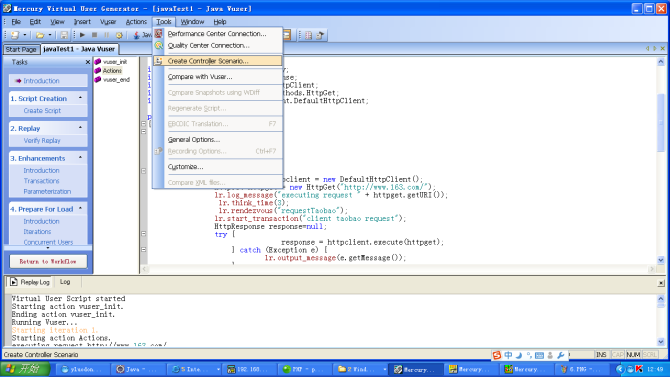This screenshot has height=377, width=670.
Task: Select the Actions node in the tree
Action: pos(112,71)
